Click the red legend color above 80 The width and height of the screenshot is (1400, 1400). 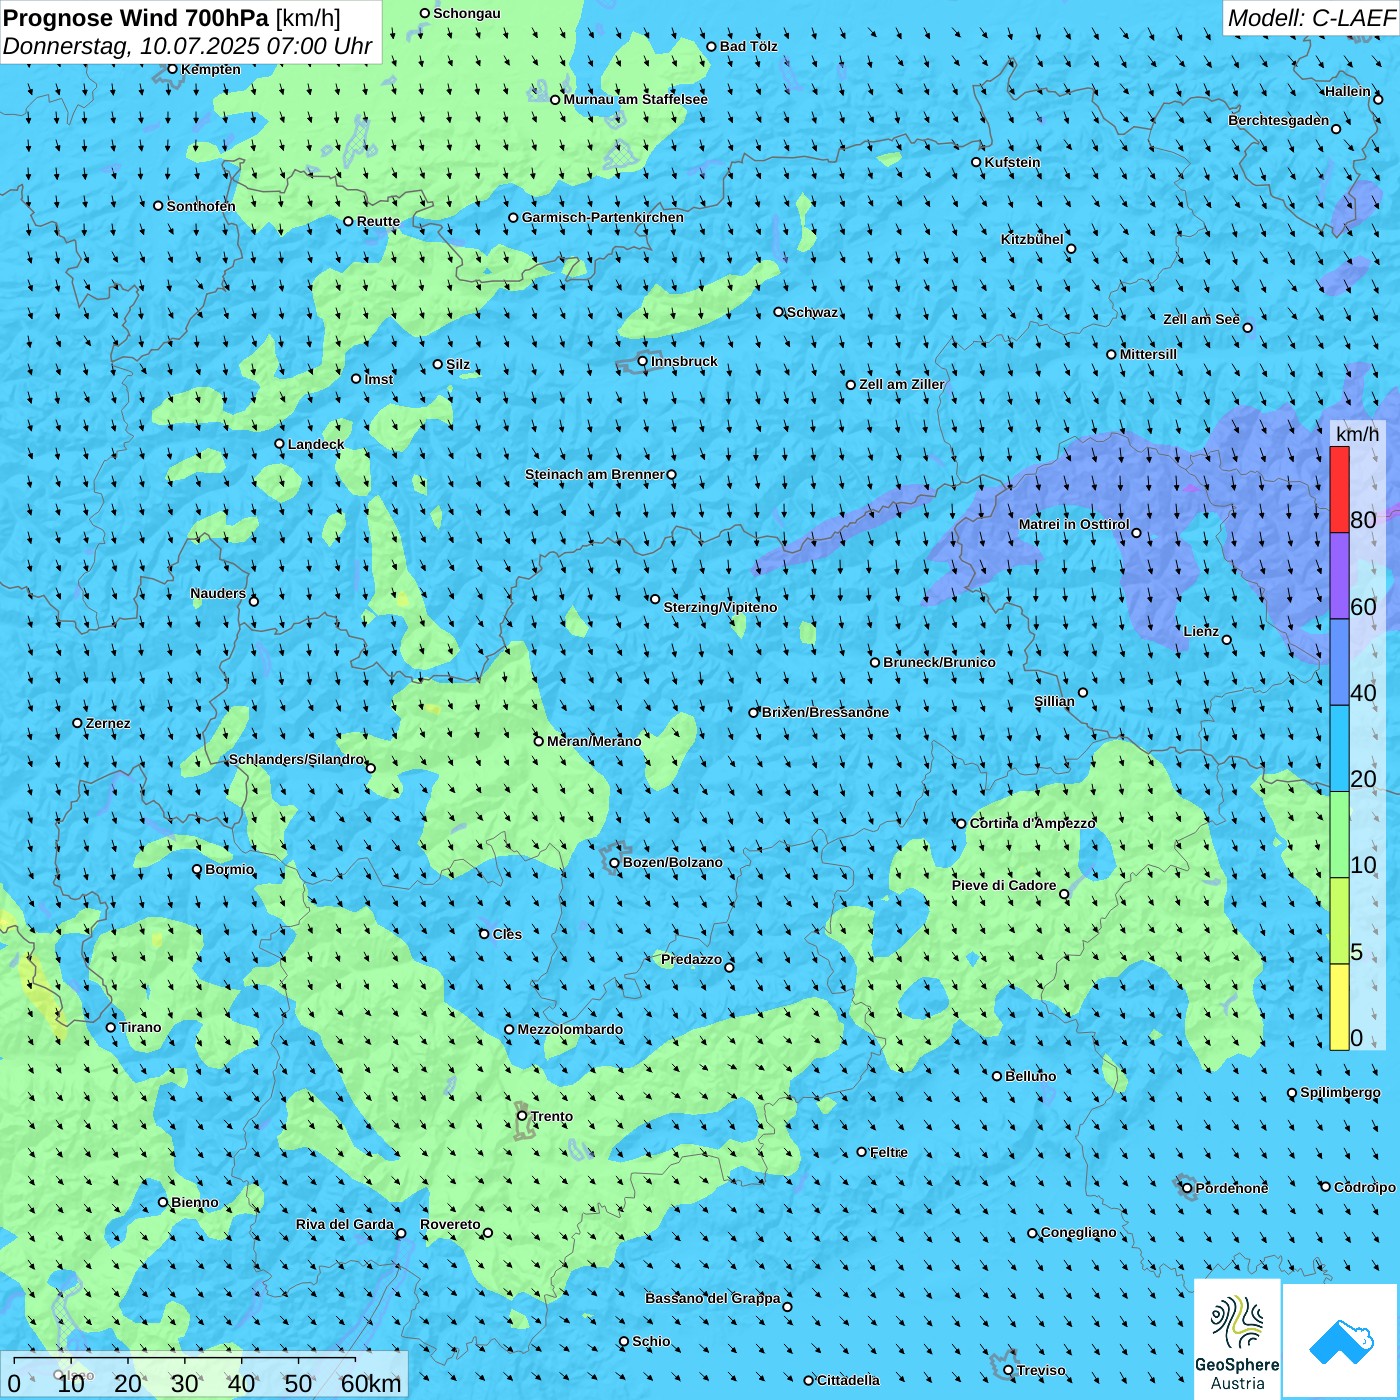click(x=1339, y=488)
